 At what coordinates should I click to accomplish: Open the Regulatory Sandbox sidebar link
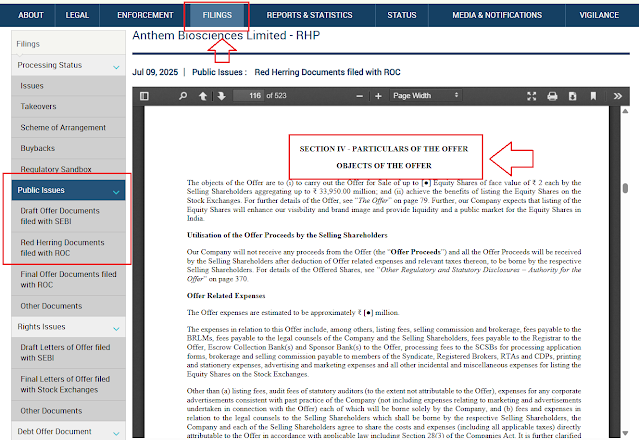click(x=68, y=169)
